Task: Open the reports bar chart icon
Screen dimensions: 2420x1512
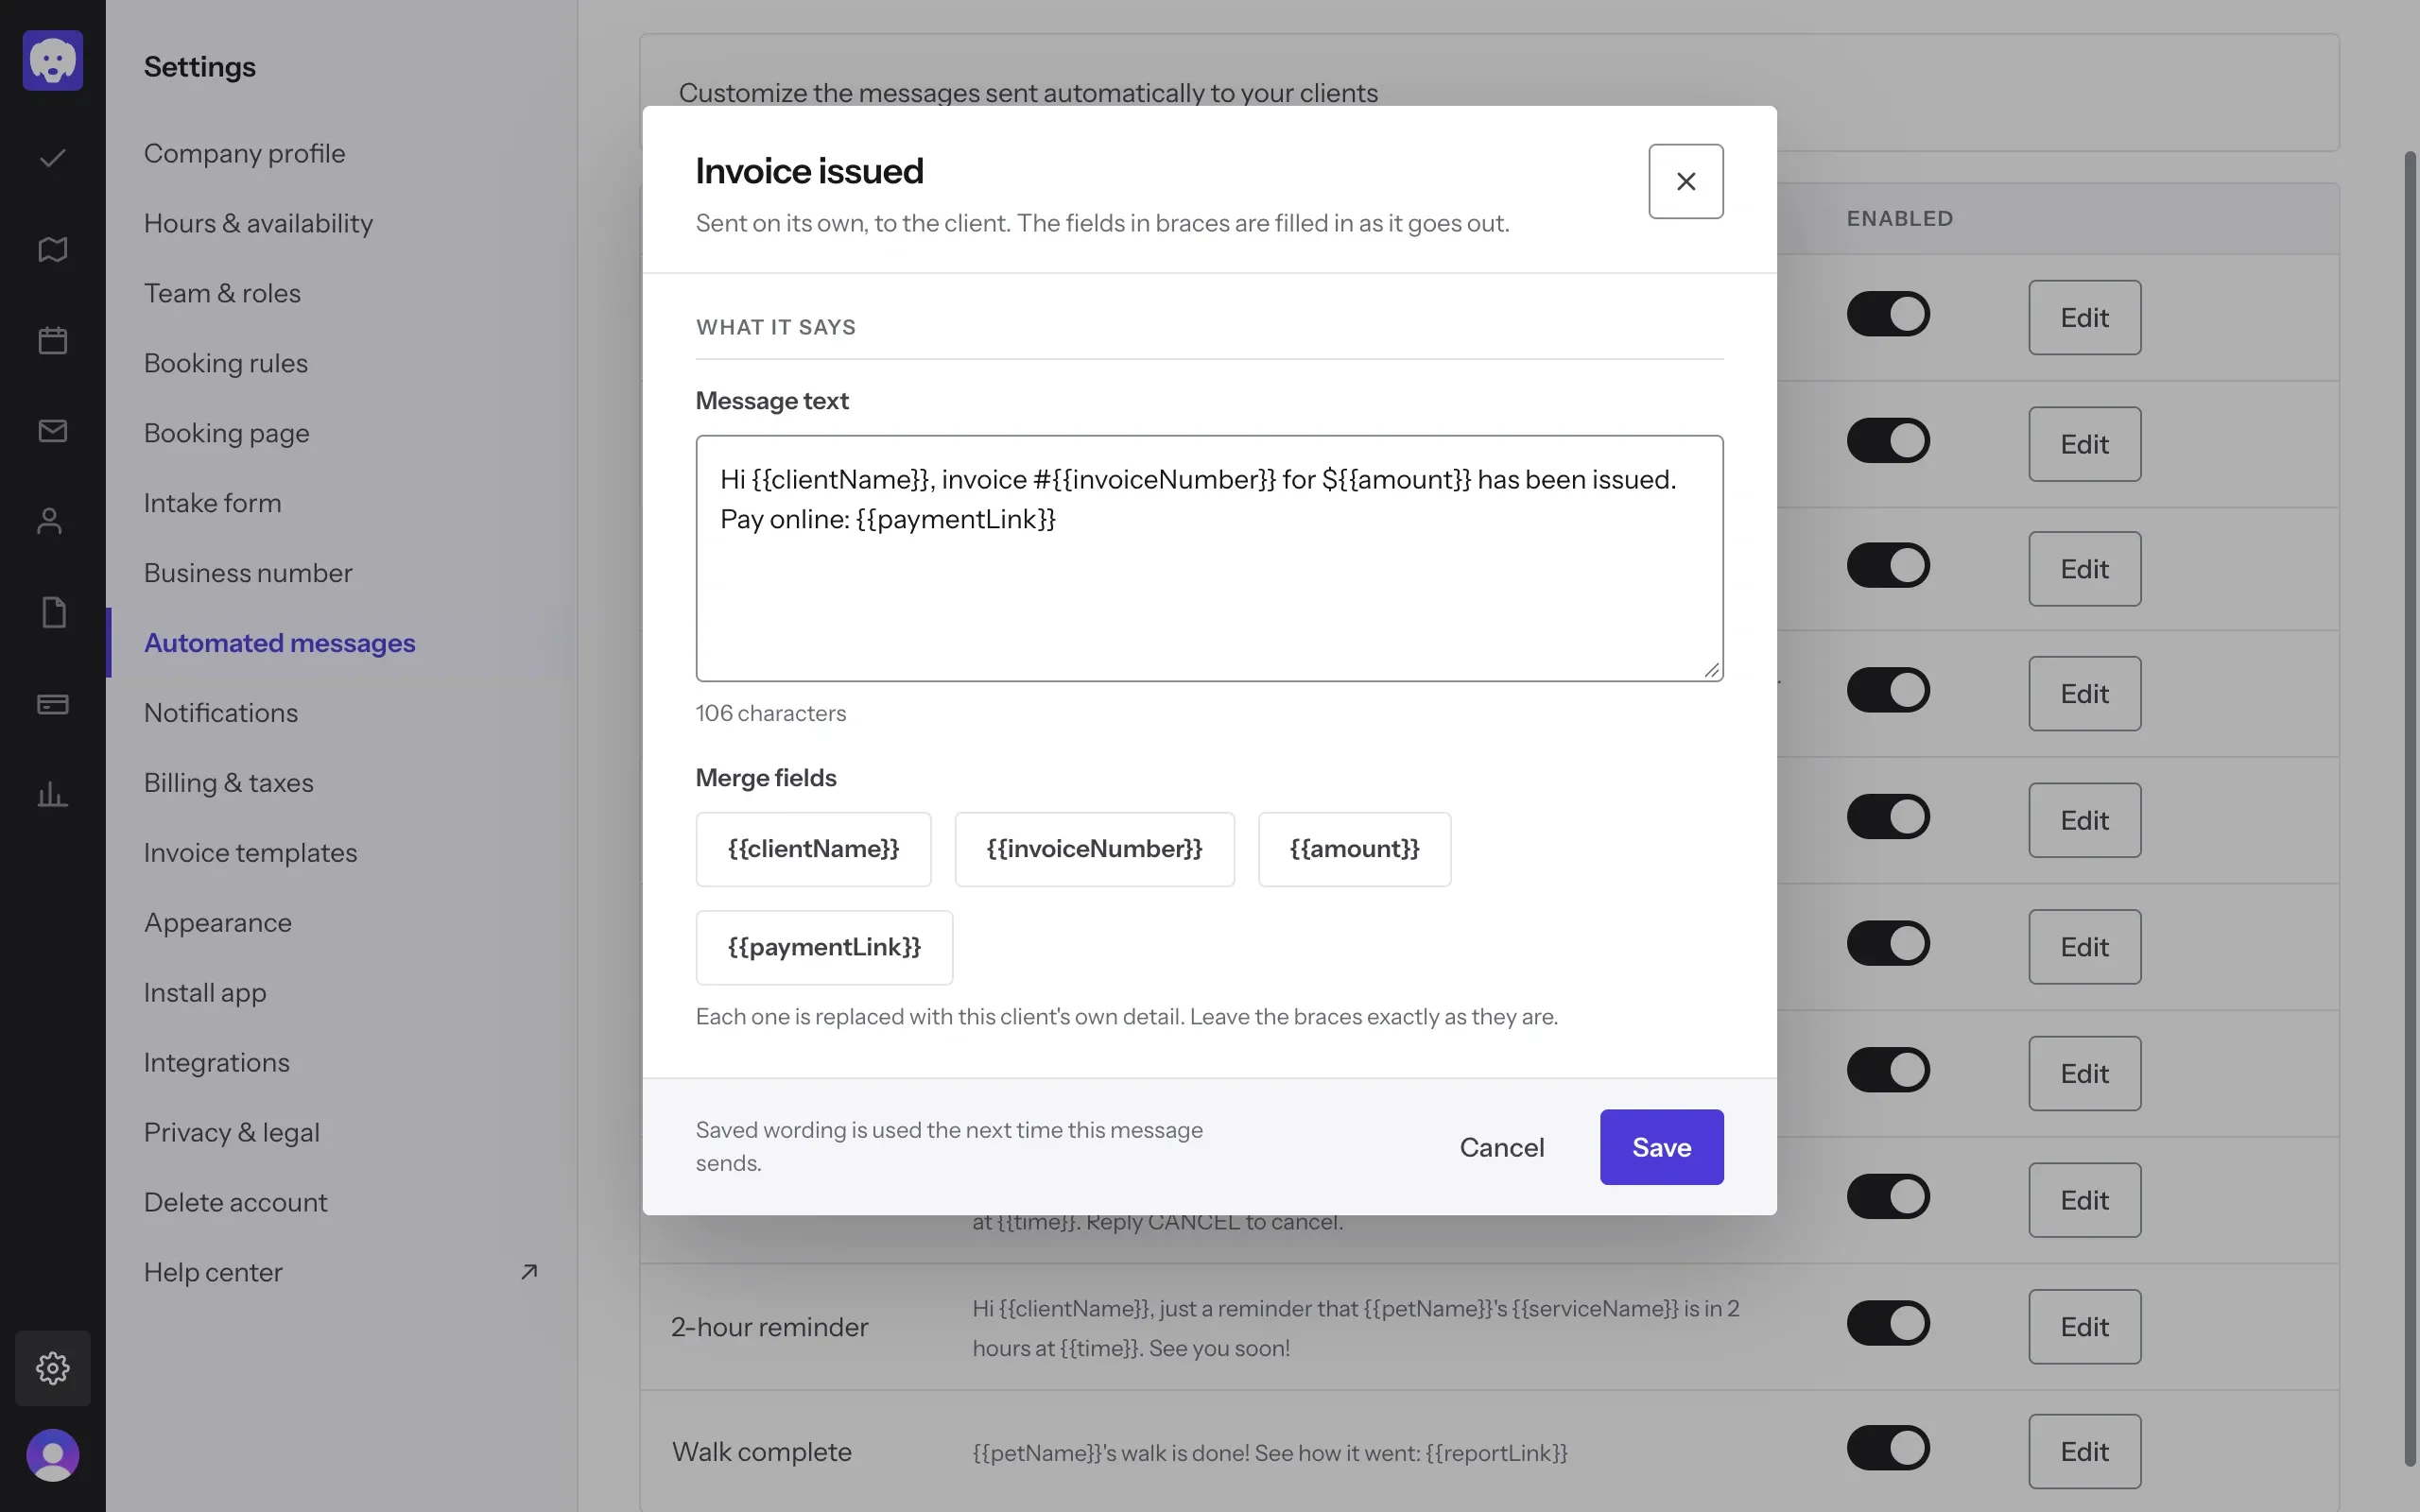Action: point(53,795)
